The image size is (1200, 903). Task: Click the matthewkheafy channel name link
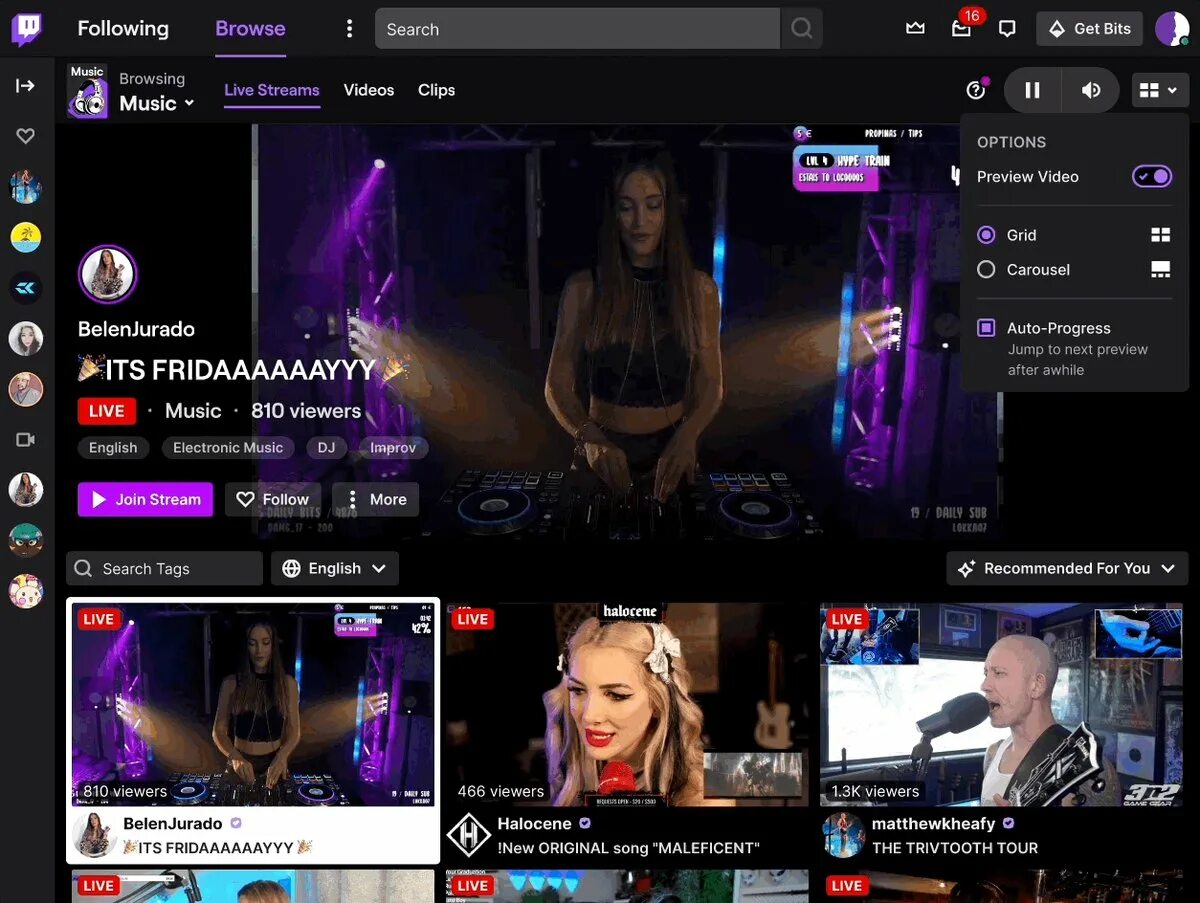coord(933,824)
